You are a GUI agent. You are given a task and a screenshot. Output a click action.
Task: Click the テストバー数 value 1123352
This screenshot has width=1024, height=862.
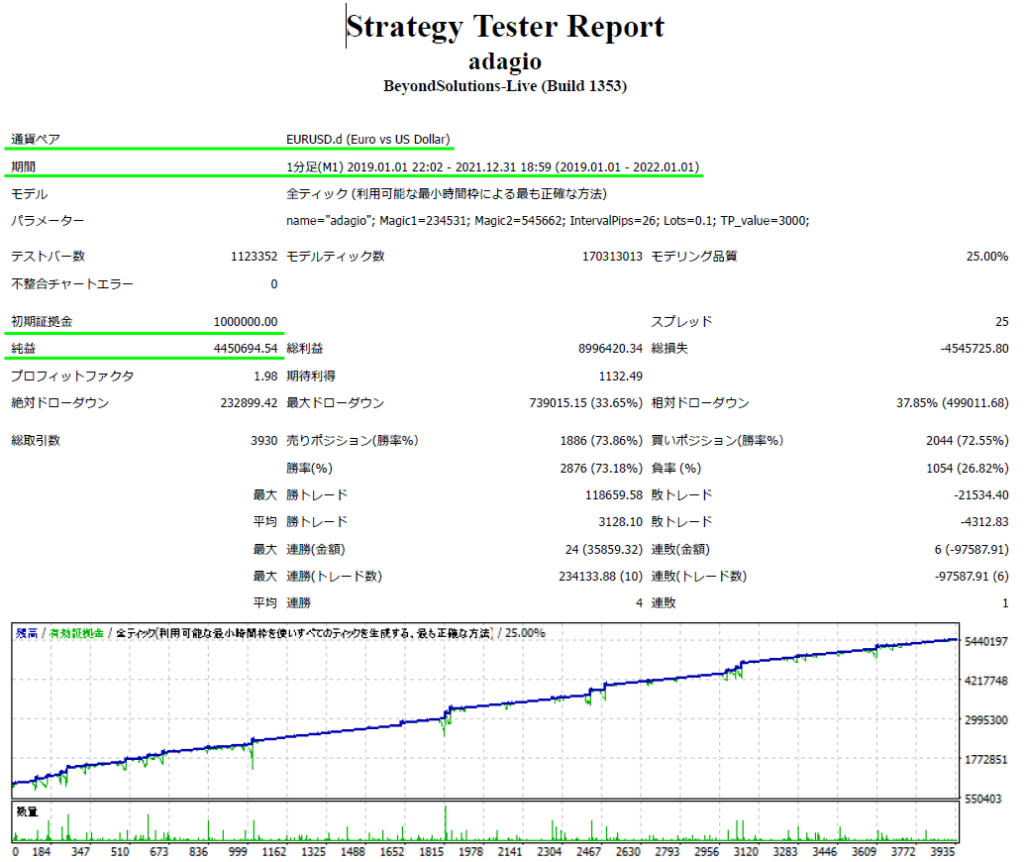point(254,256)
